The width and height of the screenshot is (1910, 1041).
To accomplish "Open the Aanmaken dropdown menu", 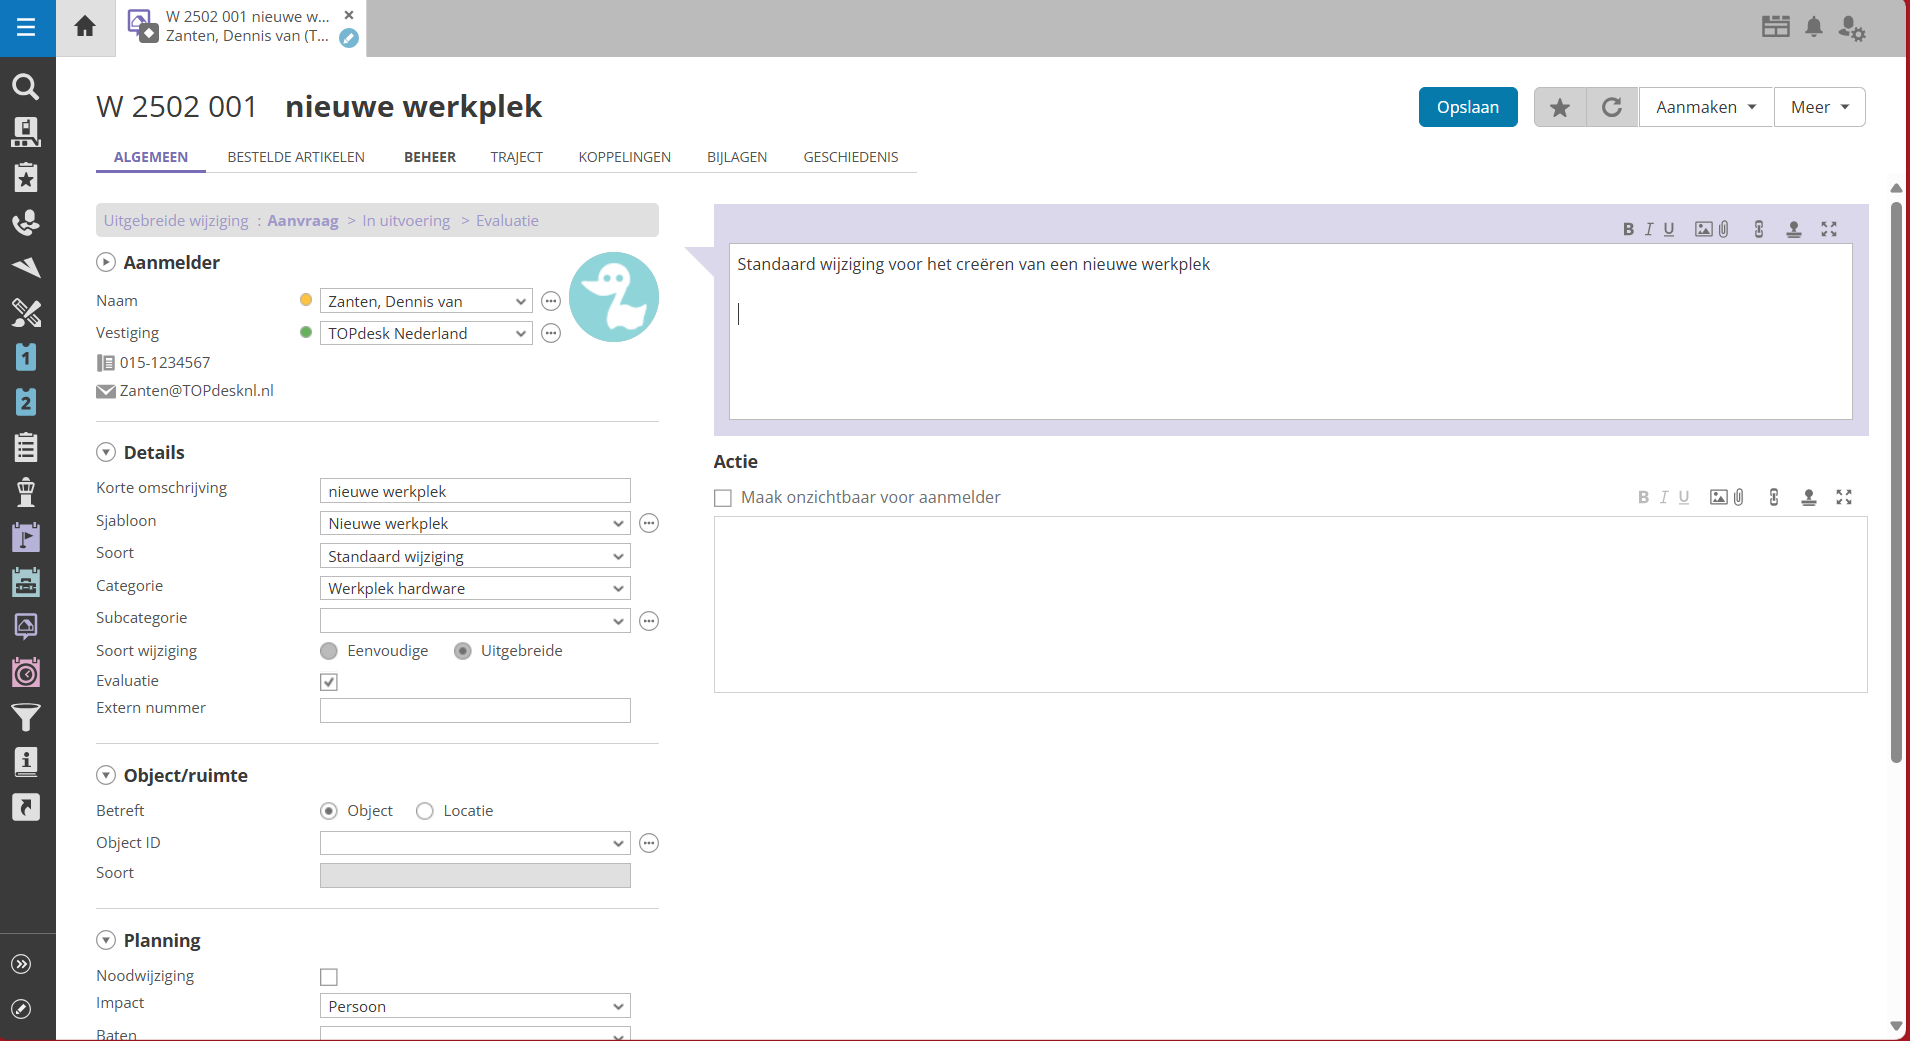I will coord(1706,107).
